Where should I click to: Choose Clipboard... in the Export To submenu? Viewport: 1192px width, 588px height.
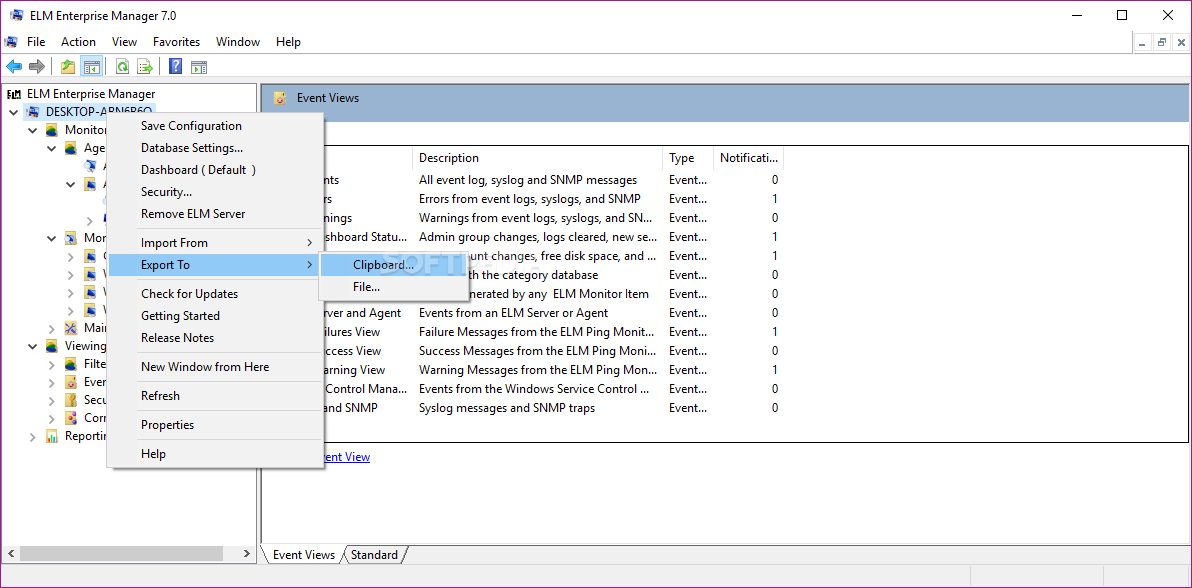click(x=394, y=265)
